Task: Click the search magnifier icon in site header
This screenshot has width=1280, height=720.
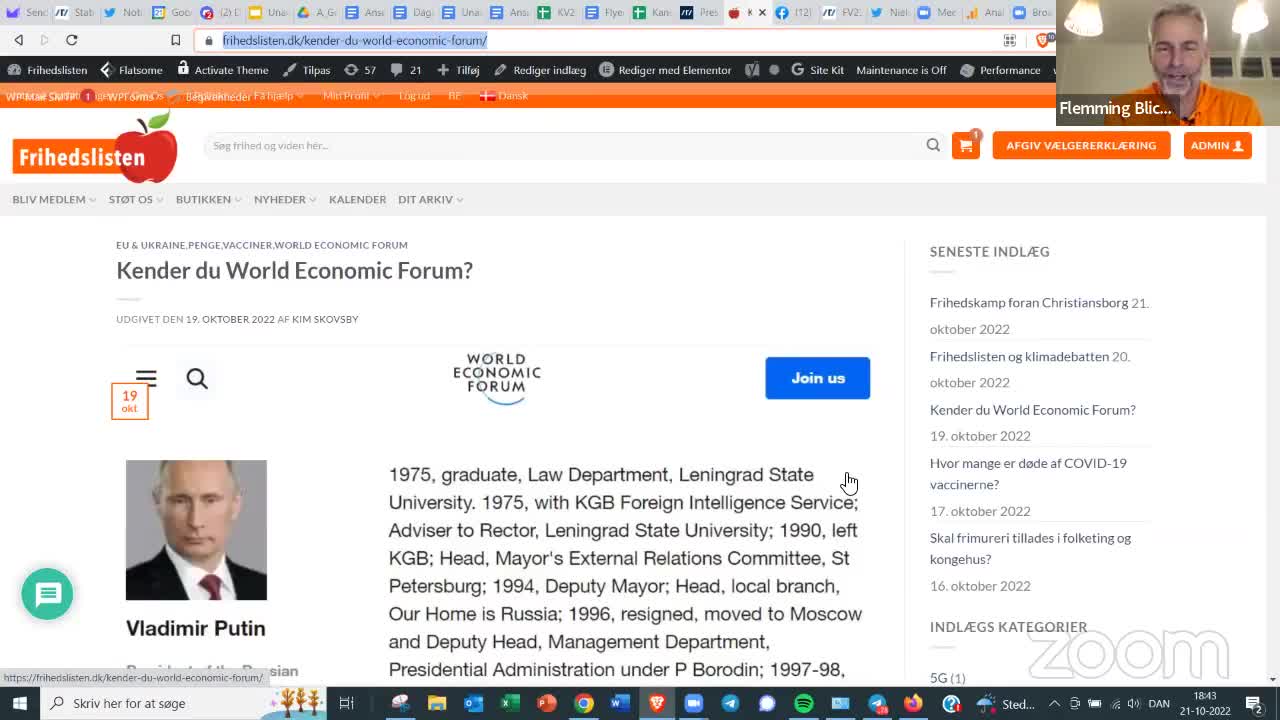Action: 933,145
